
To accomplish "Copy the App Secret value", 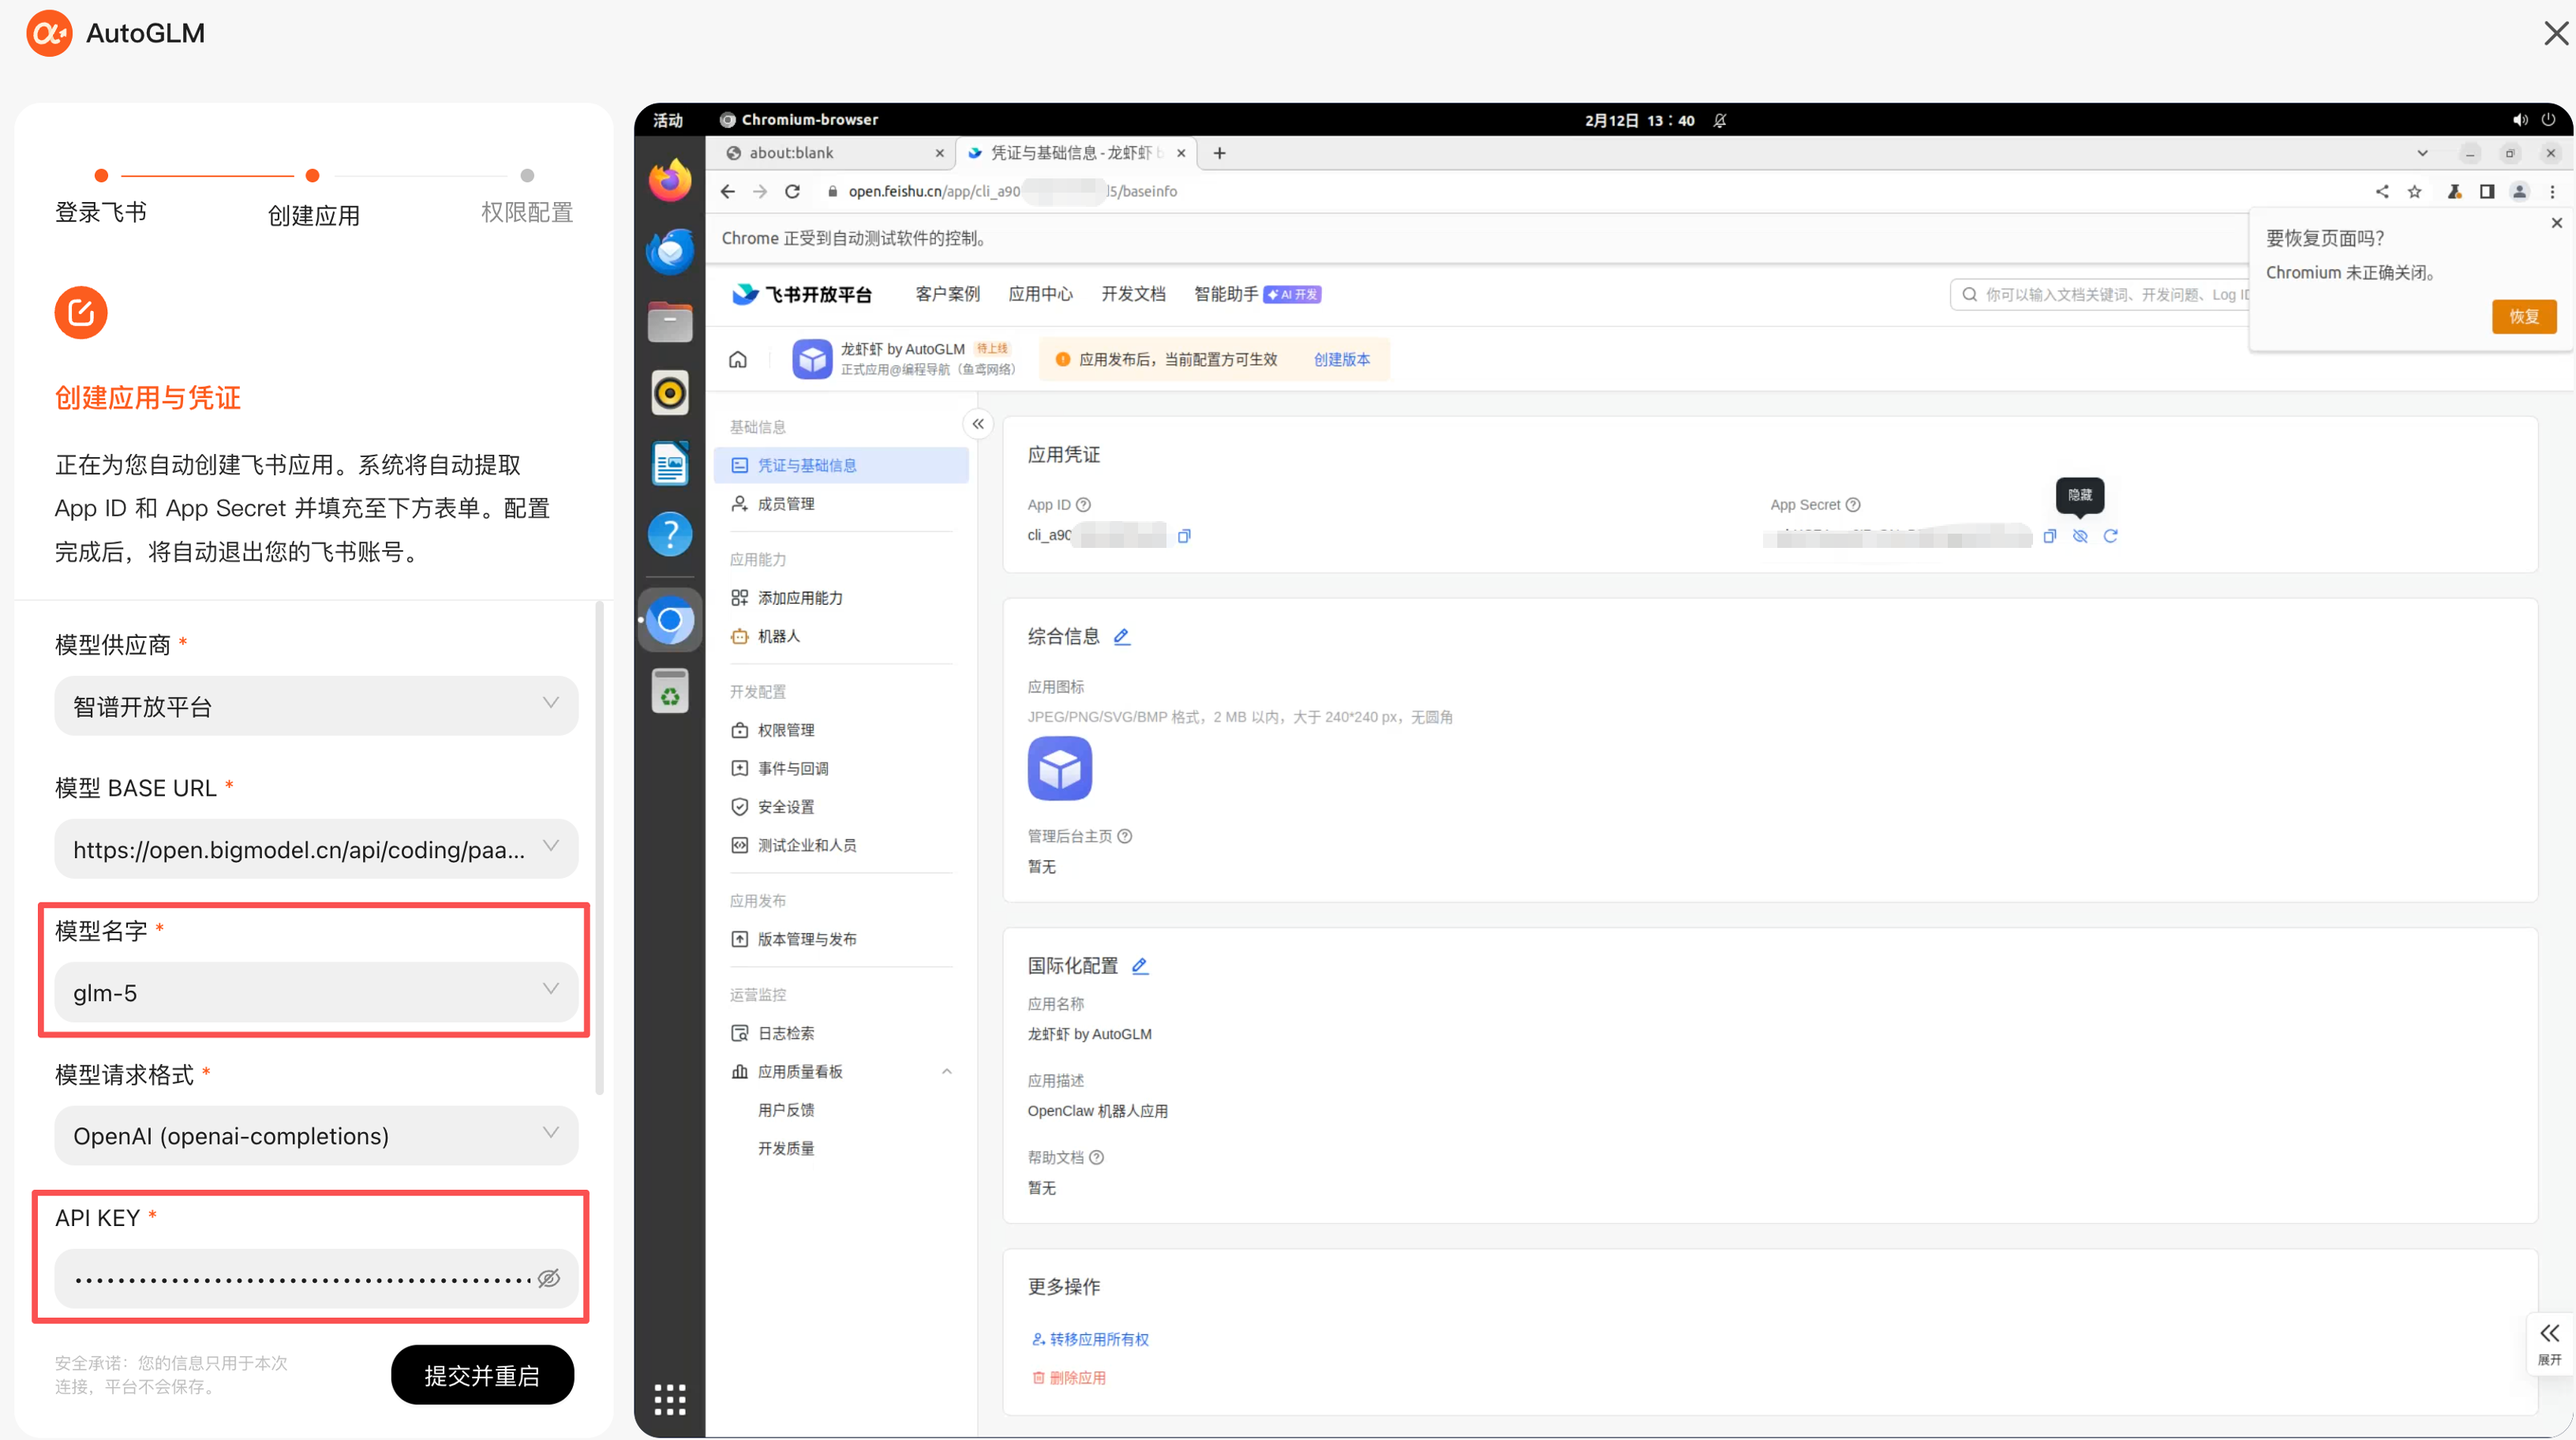I will [x=2049, y=536].
